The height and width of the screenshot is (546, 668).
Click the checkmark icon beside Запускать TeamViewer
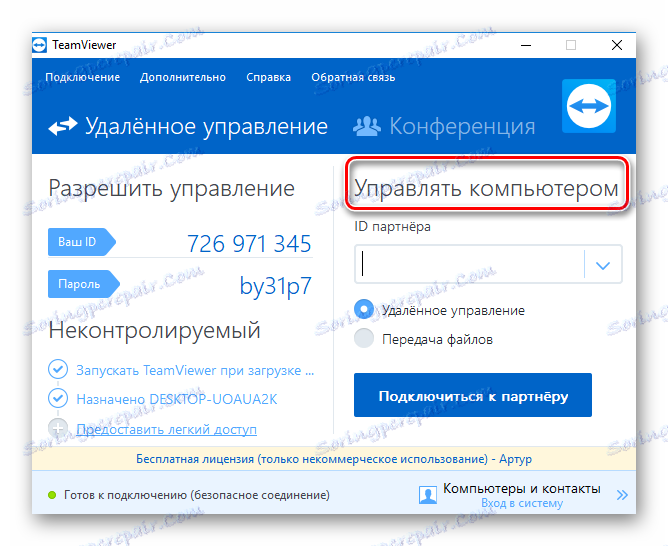[x=58, y=369]
